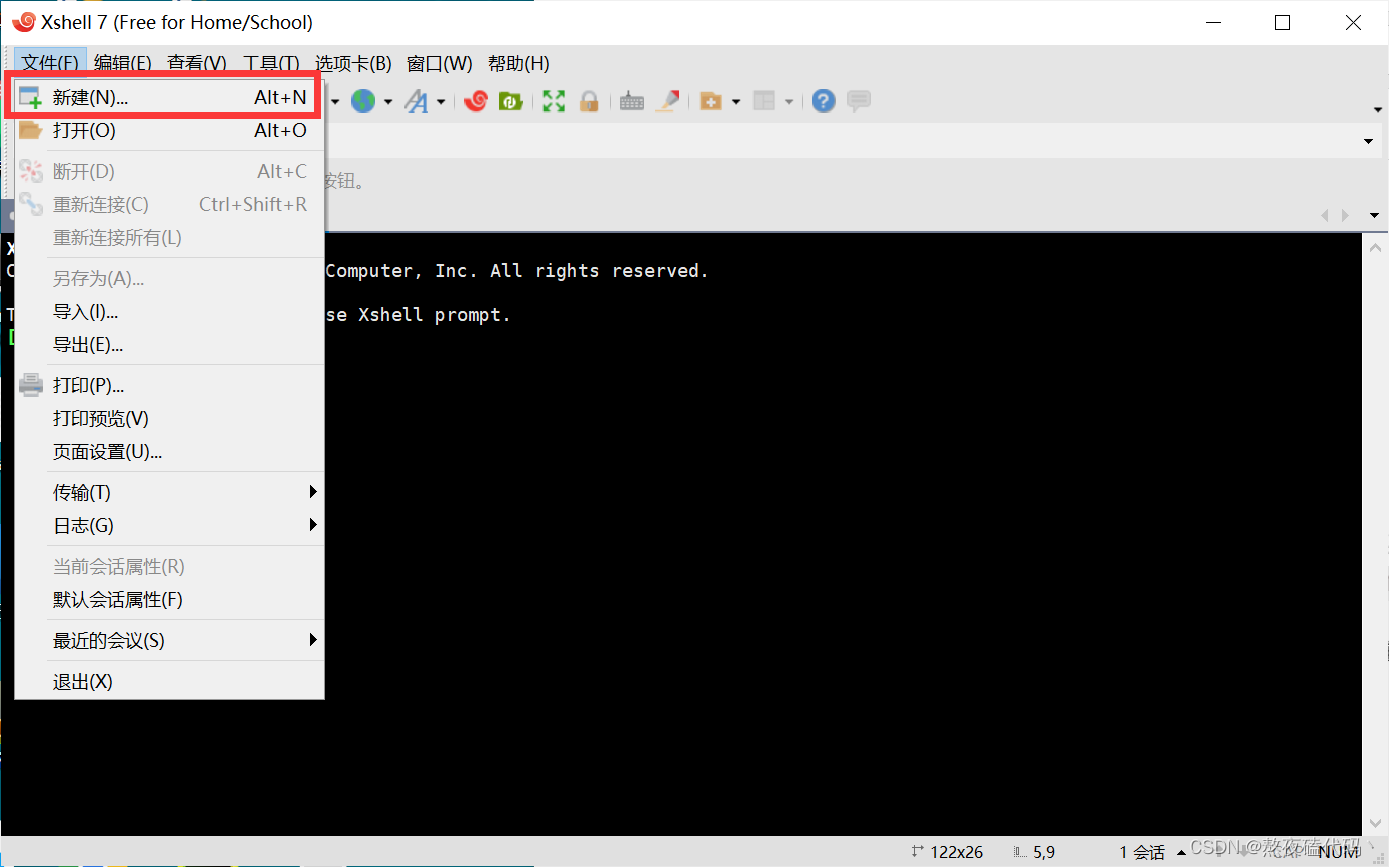Screen dimensions: 1389x867
Task: Click the terminal size icon beside 122x26
Action: pos(918,852)
